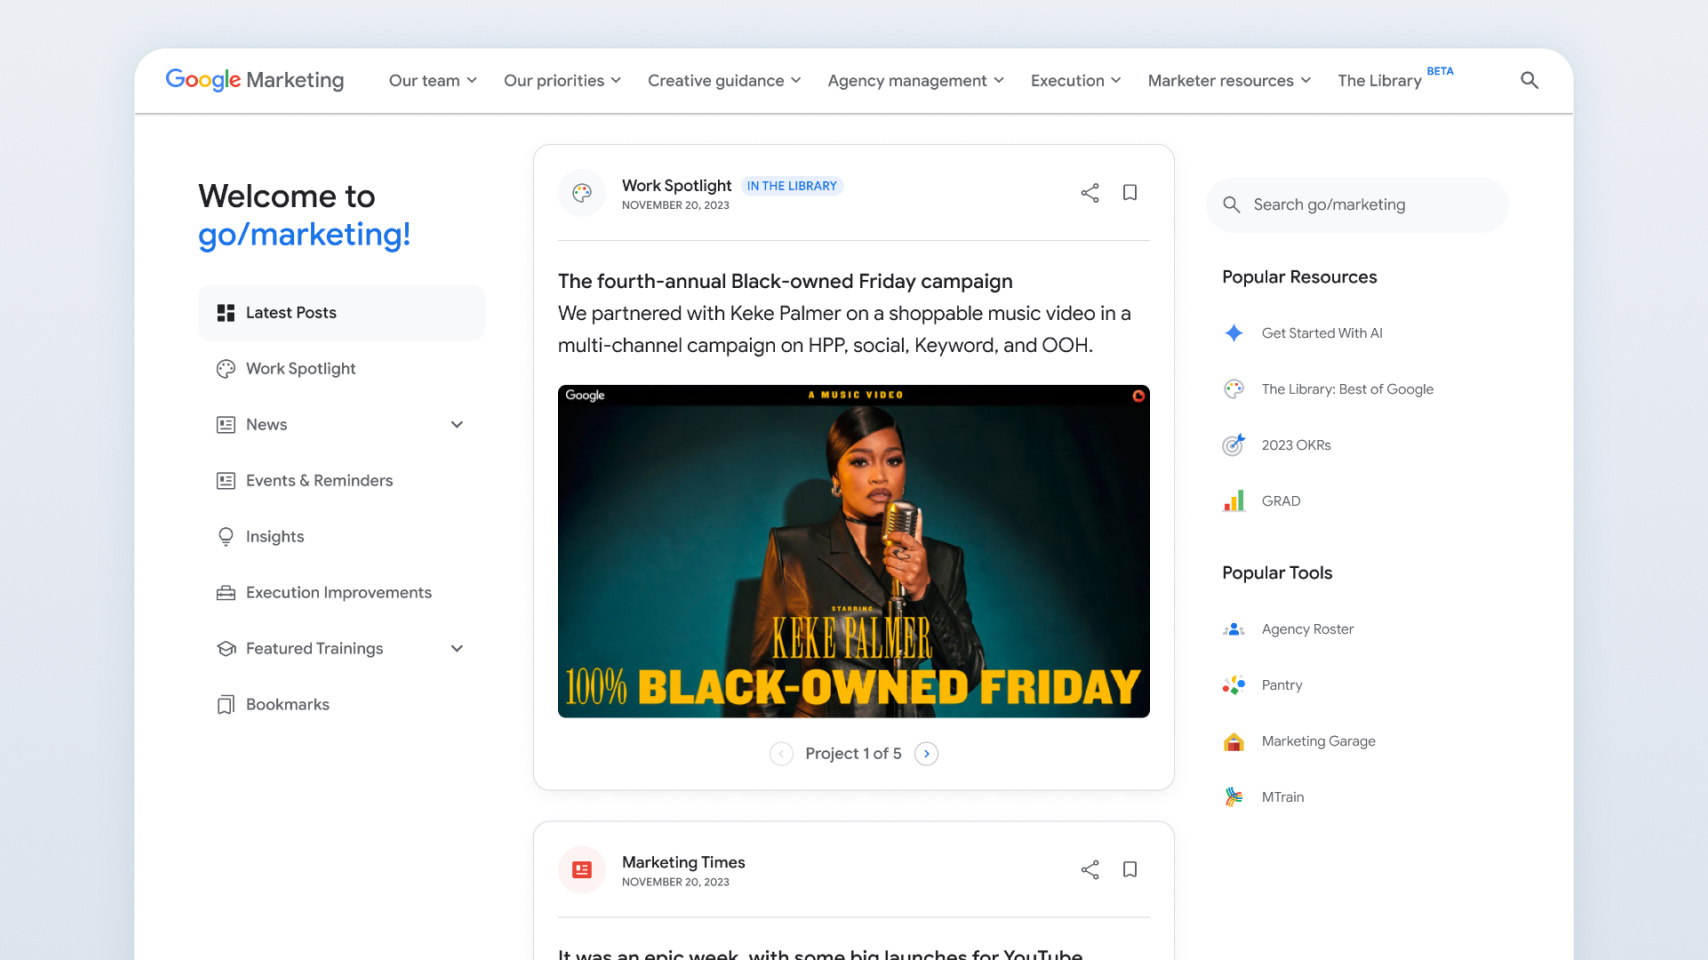Open the Execution dropdown menu
The height and width of the screenshot is (960, 1708).
point(1076,81)
